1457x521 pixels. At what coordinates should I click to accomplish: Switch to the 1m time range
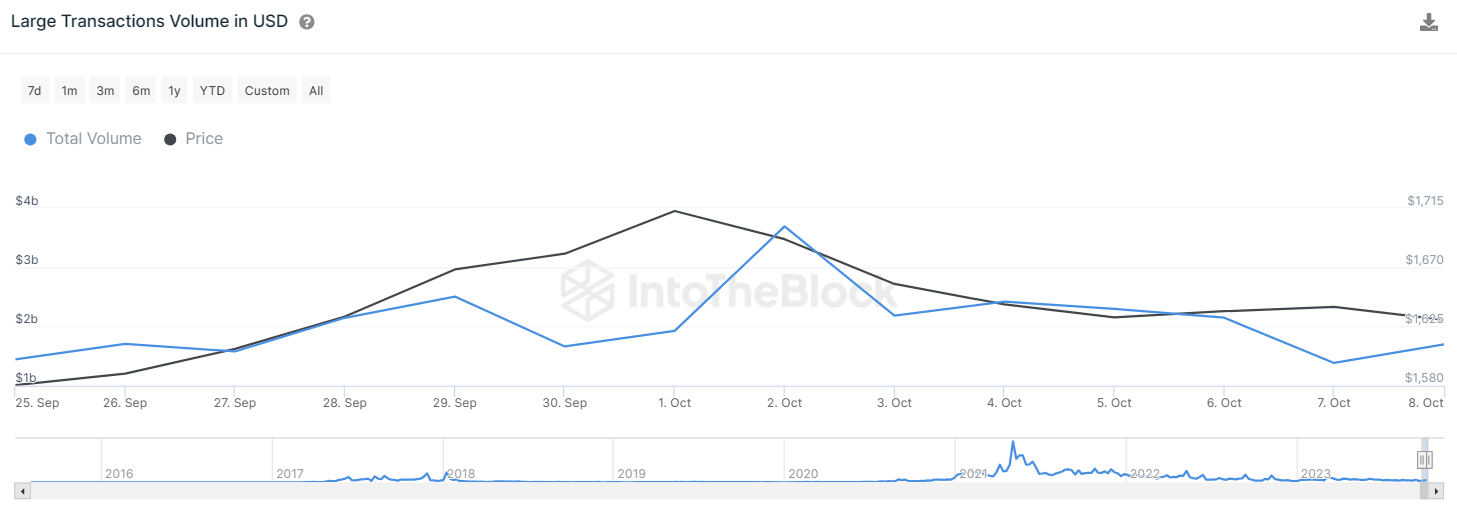pyautogui.click(x=69, y=91)
